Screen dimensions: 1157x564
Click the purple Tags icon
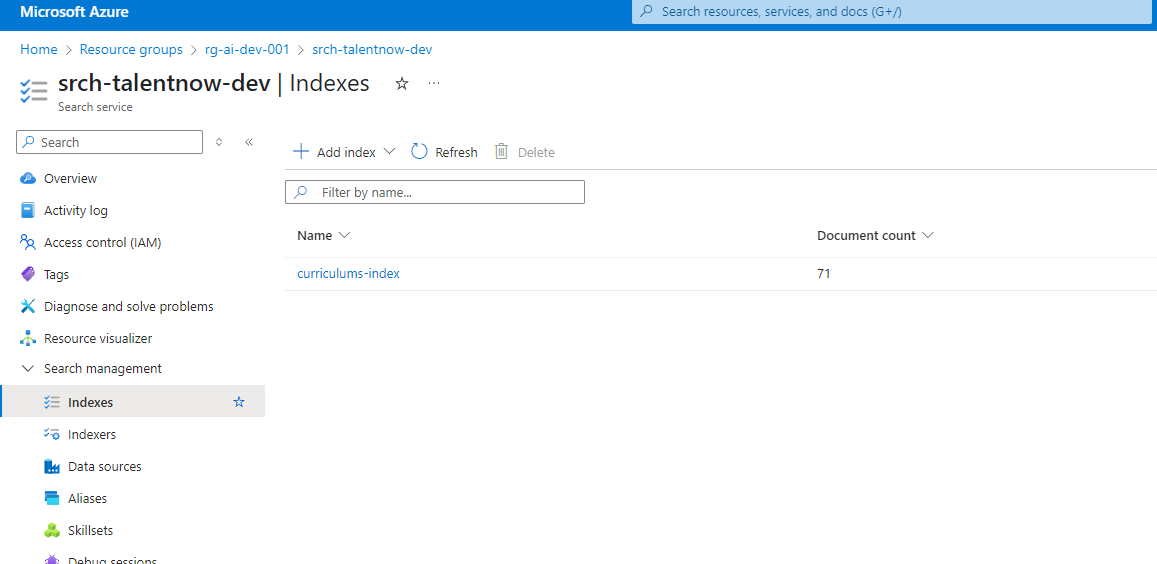(x=28, y=275)
